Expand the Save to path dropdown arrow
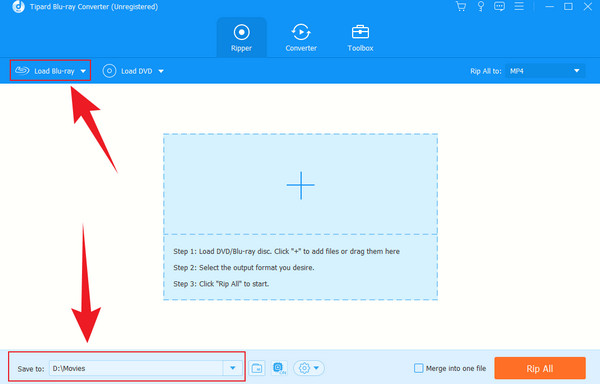 tap(233, 368)
